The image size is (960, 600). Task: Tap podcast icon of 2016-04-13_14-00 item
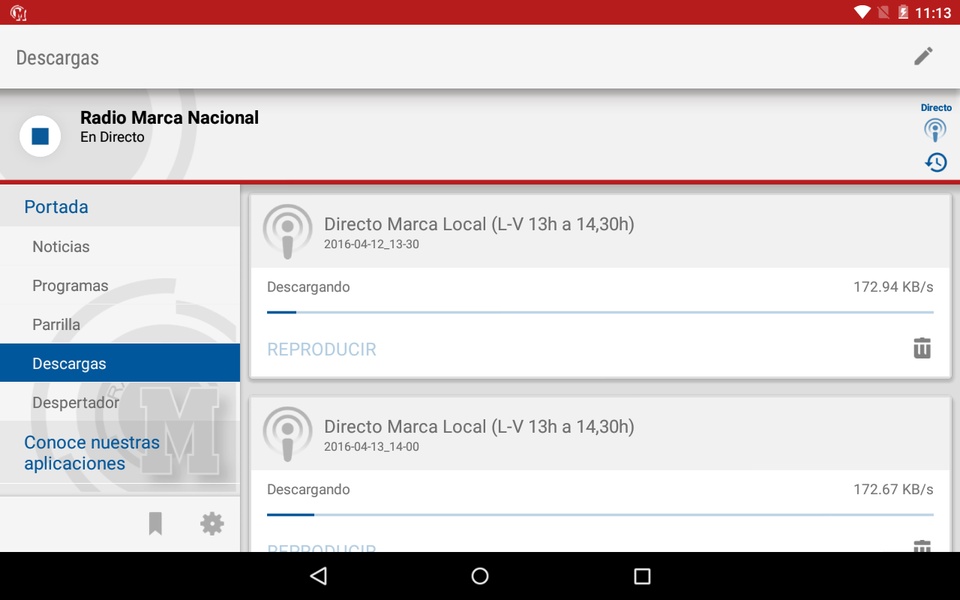tap(288, 434)
